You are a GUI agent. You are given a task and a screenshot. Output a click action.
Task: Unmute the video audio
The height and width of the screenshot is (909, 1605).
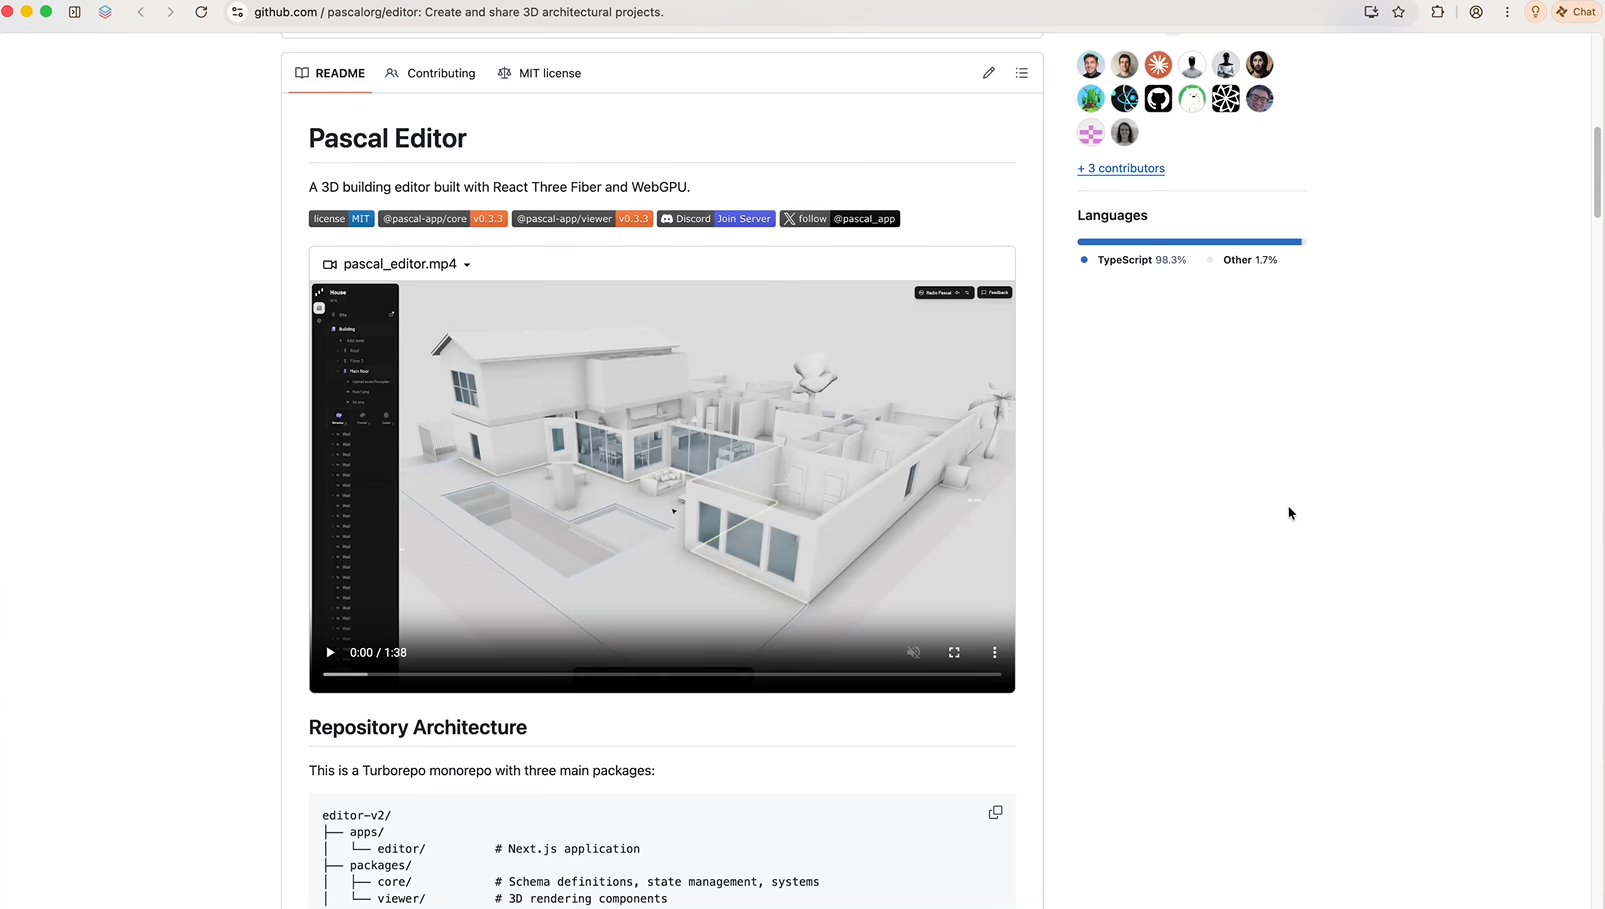click(x=913, y=652)
